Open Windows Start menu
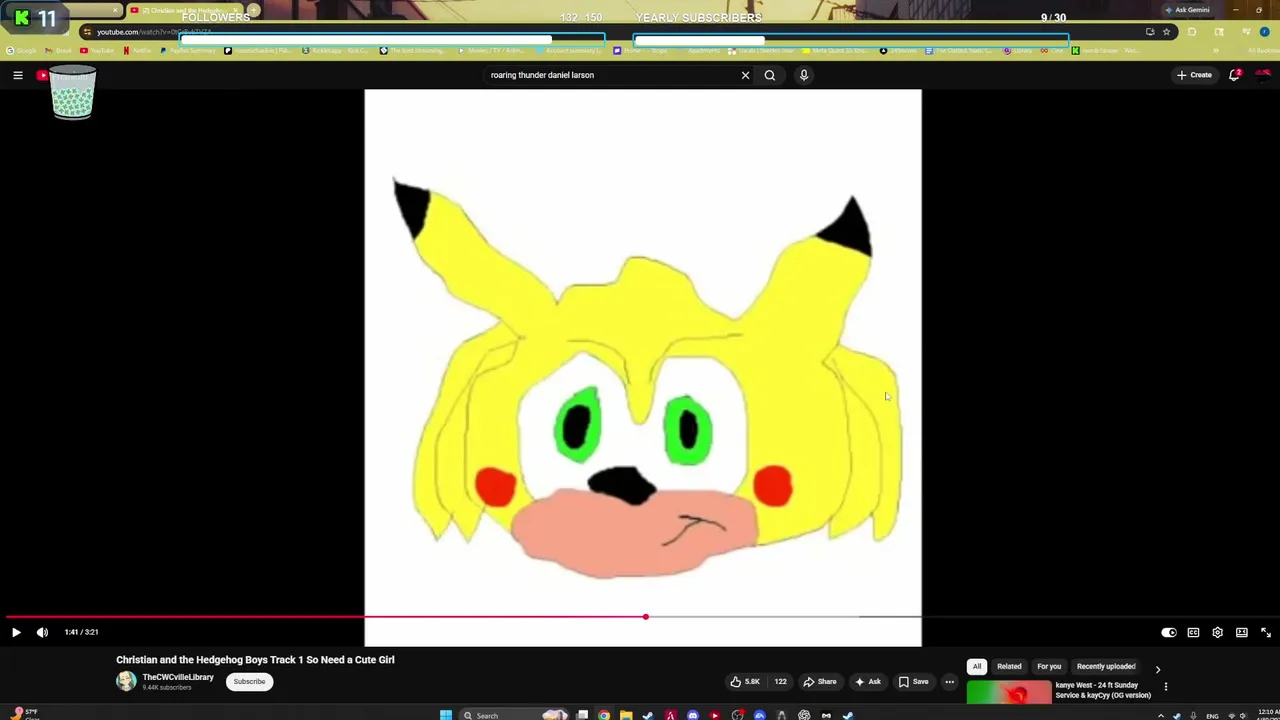 pyautogui.click(x=446, y=715)
